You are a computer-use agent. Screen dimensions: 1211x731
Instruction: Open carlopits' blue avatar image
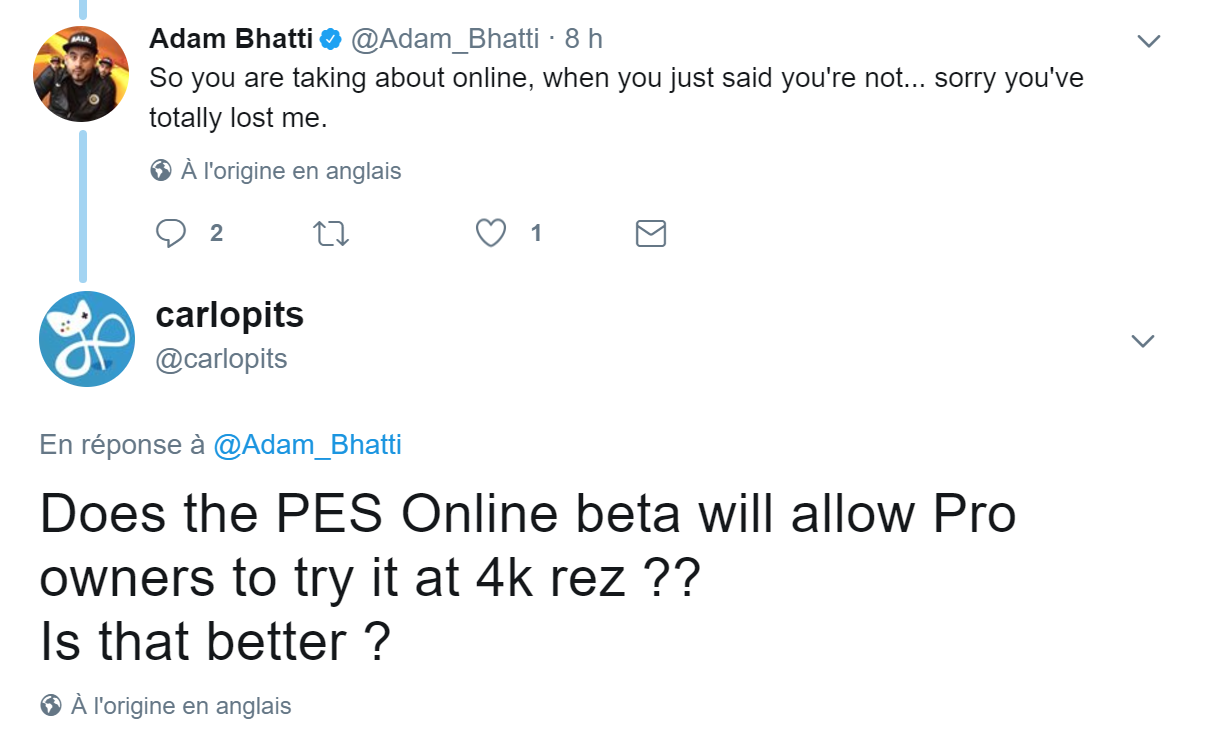point(87,339)
